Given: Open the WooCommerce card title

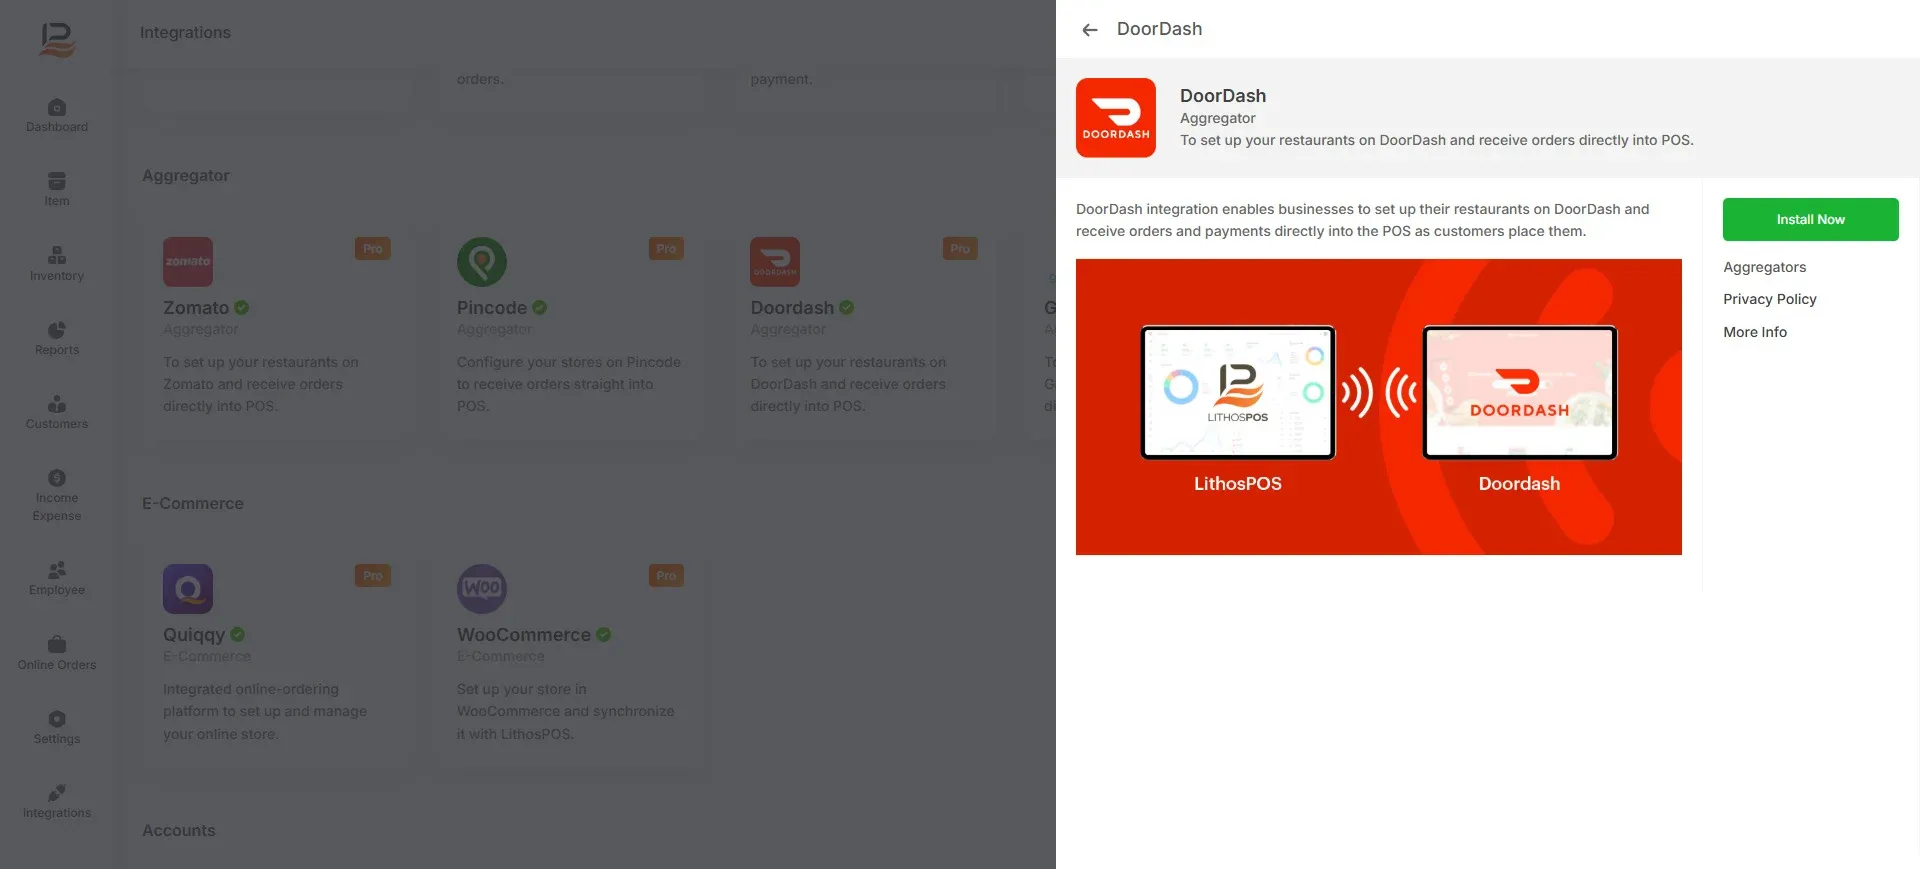Looking at the screenshot, I should [x=524, y=635].
